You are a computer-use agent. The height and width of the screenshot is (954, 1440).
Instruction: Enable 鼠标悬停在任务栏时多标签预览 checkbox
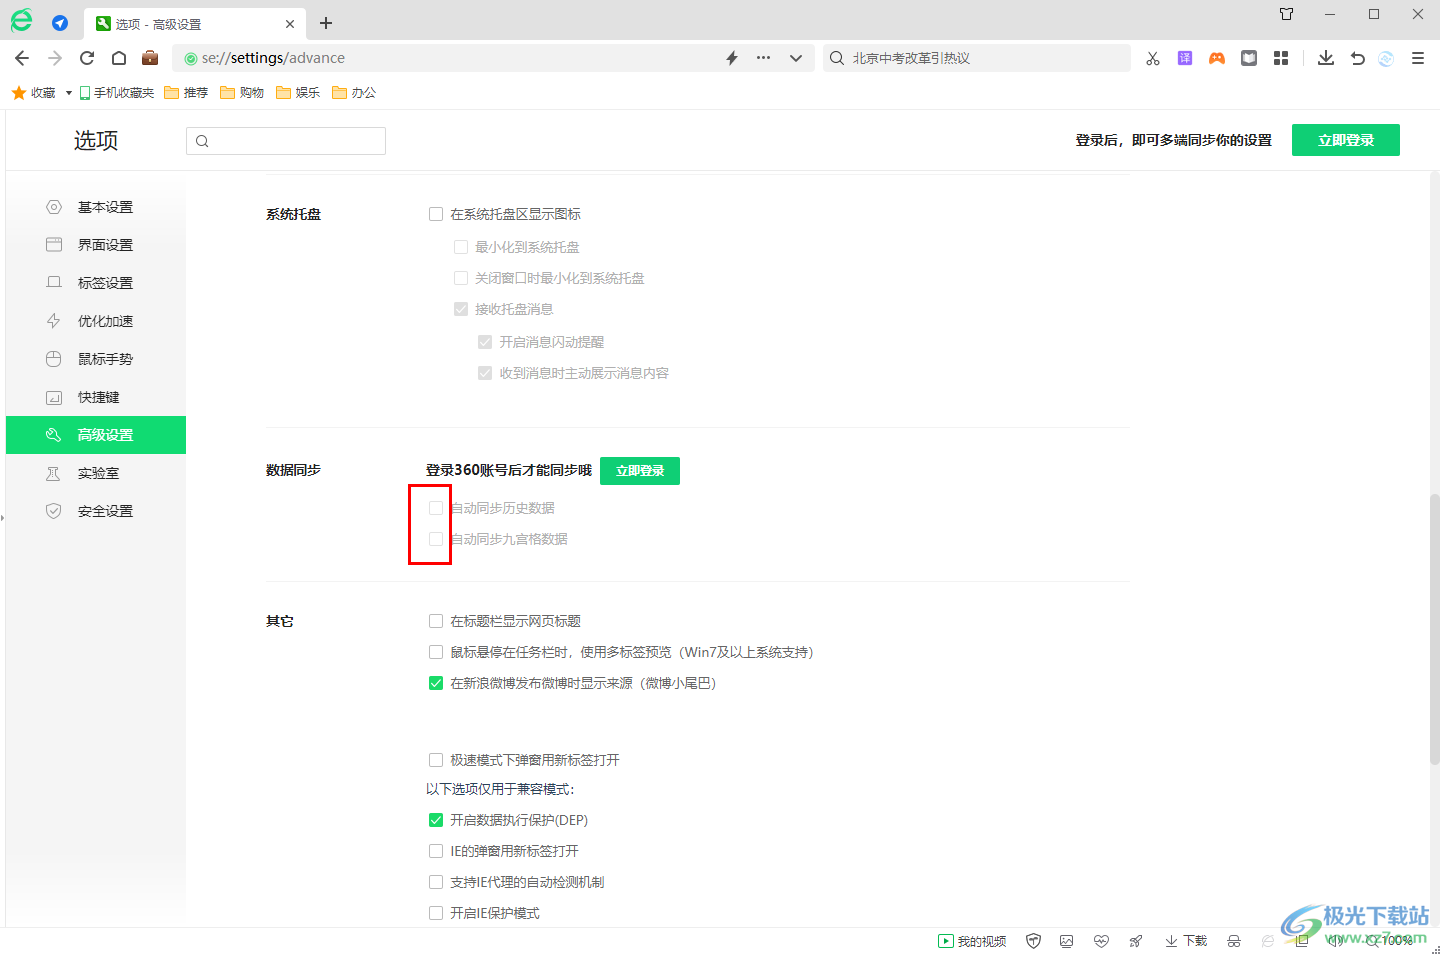pyautogui.click(x=436, y=652)
